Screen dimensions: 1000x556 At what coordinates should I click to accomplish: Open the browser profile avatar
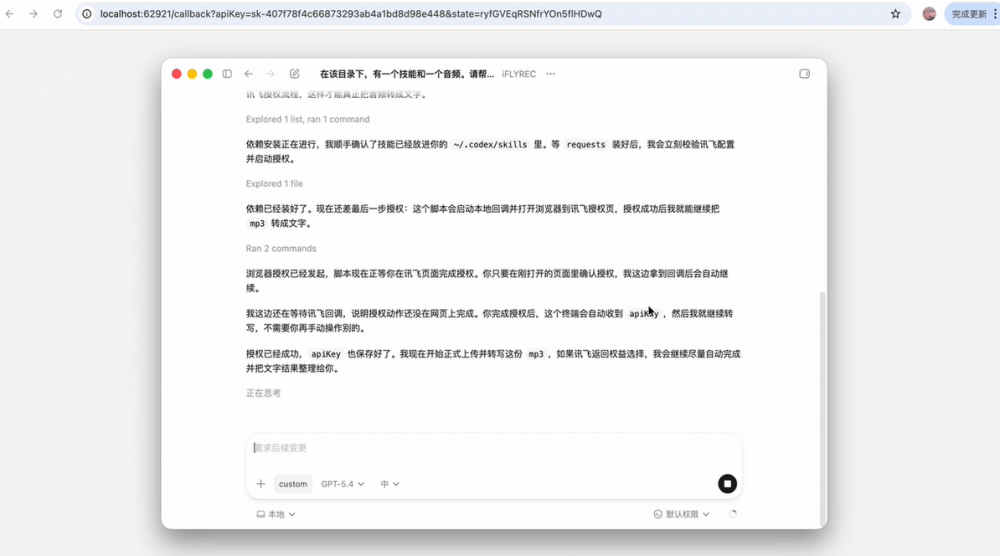(x=929, y=13)
